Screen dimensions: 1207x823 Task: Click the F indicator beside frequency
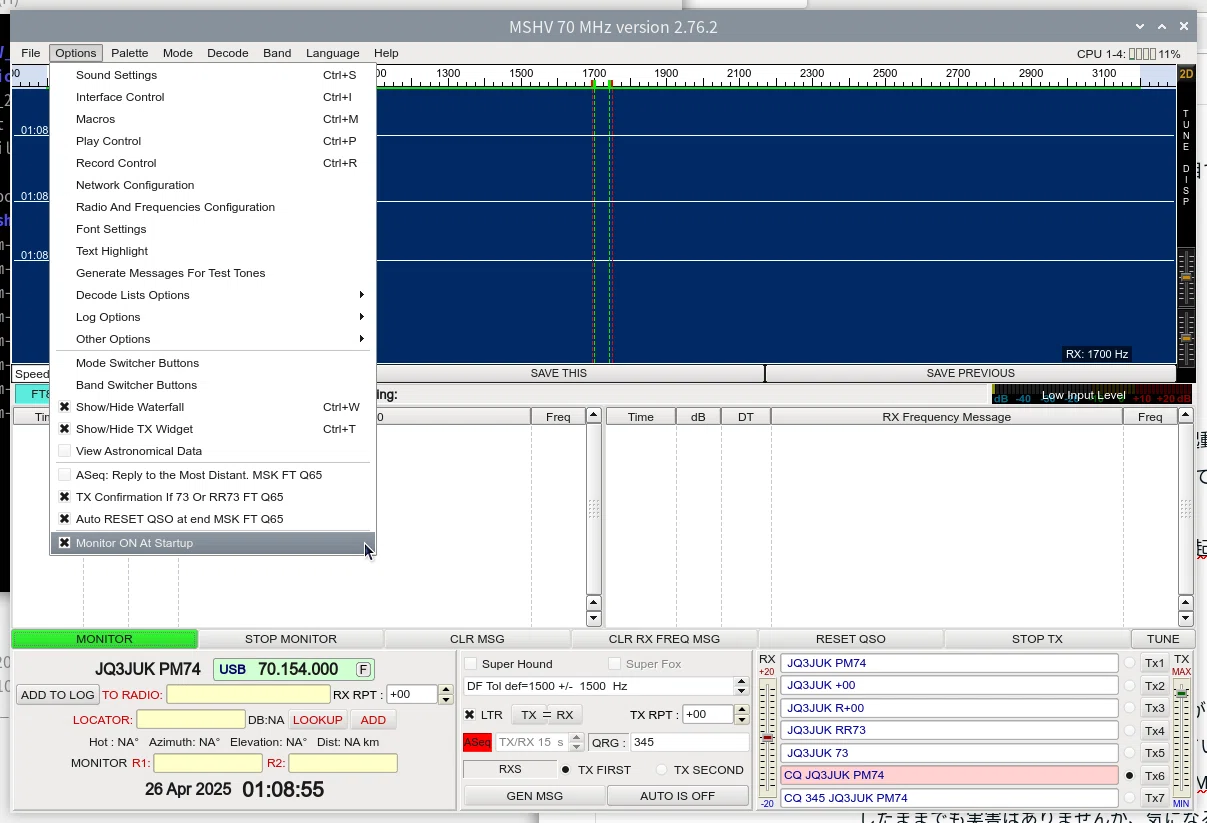(x=363, y=669)
